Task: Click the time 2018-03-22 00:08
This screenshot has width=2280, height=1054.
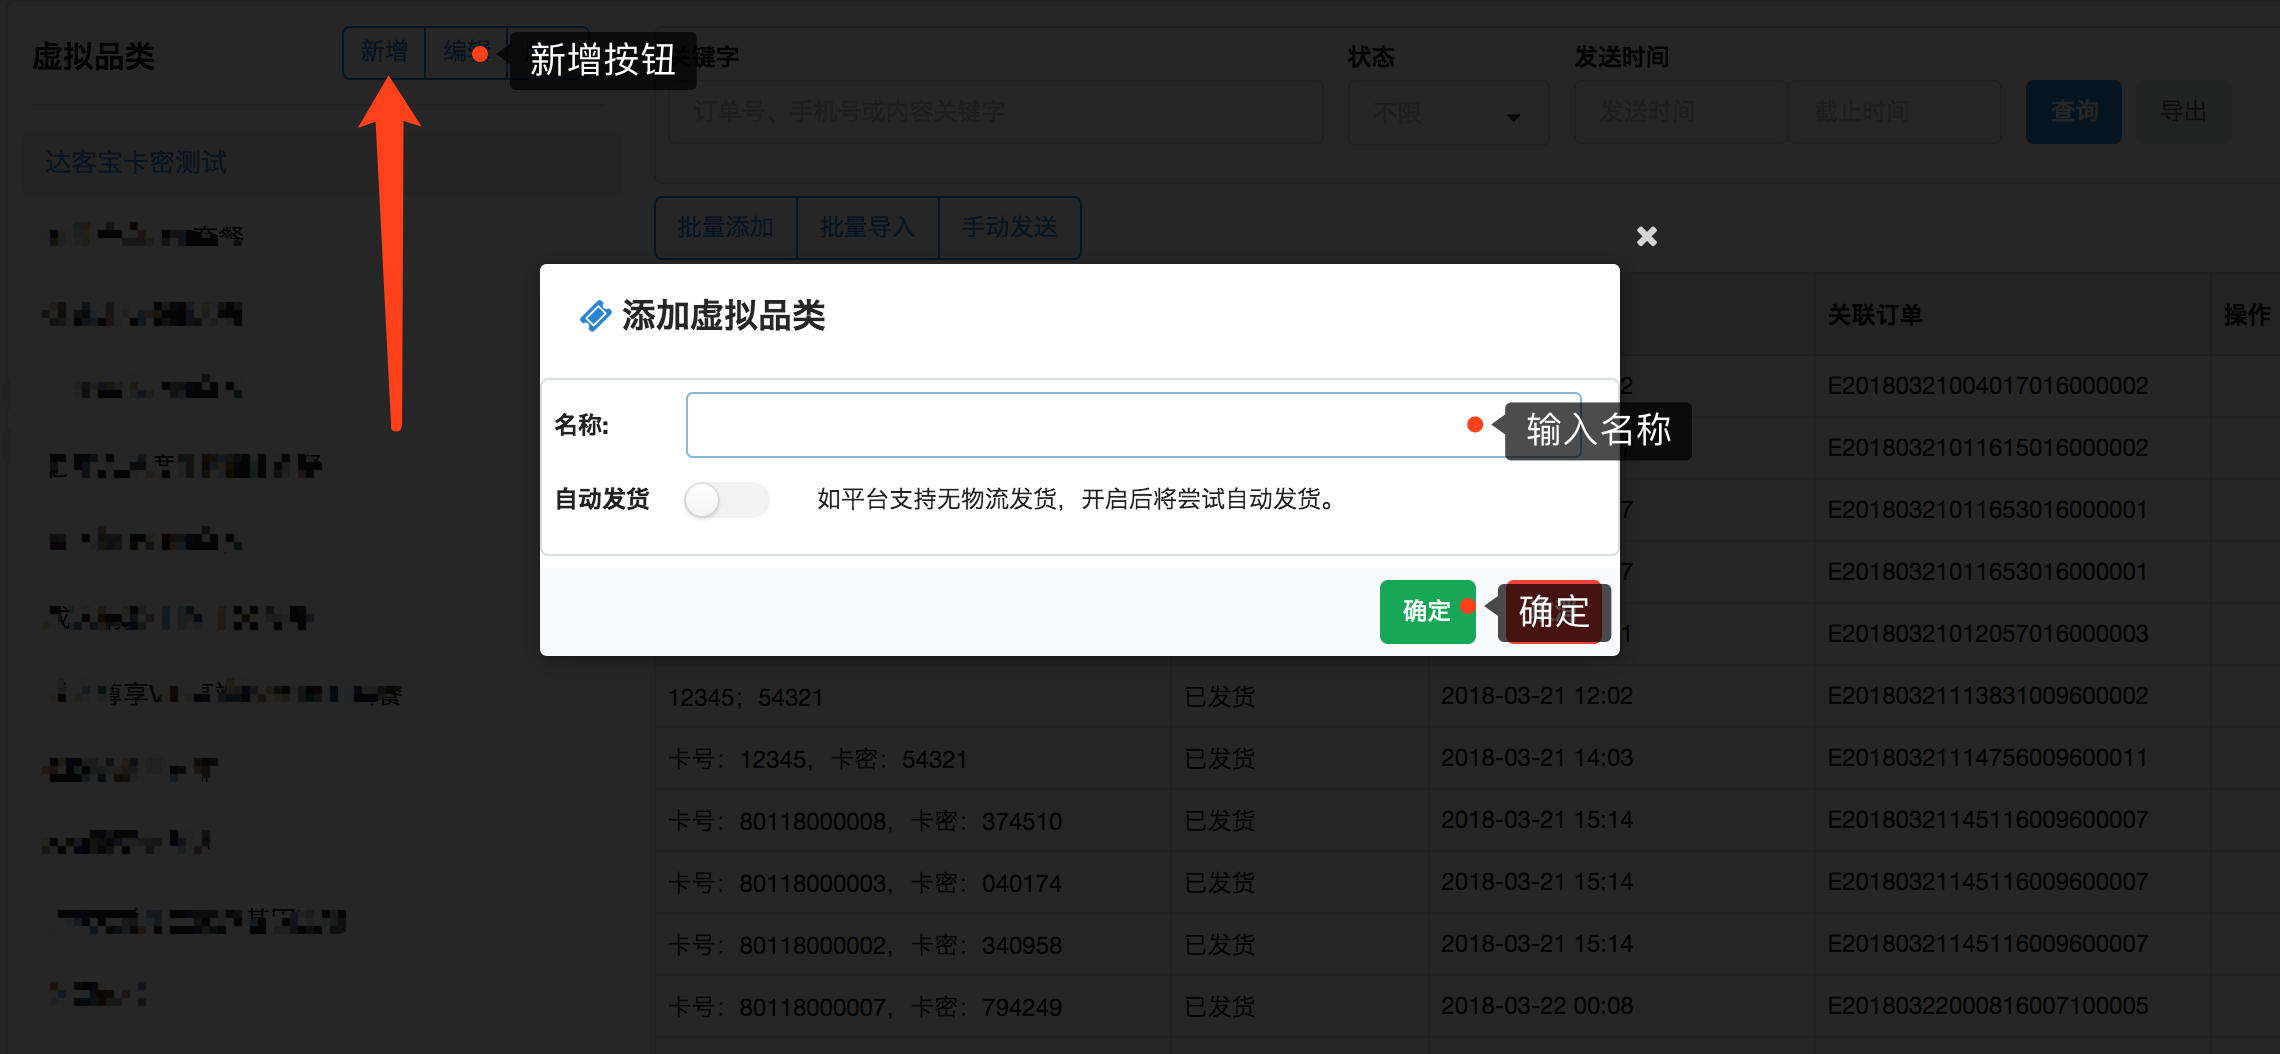Action: point(1537,1006)
